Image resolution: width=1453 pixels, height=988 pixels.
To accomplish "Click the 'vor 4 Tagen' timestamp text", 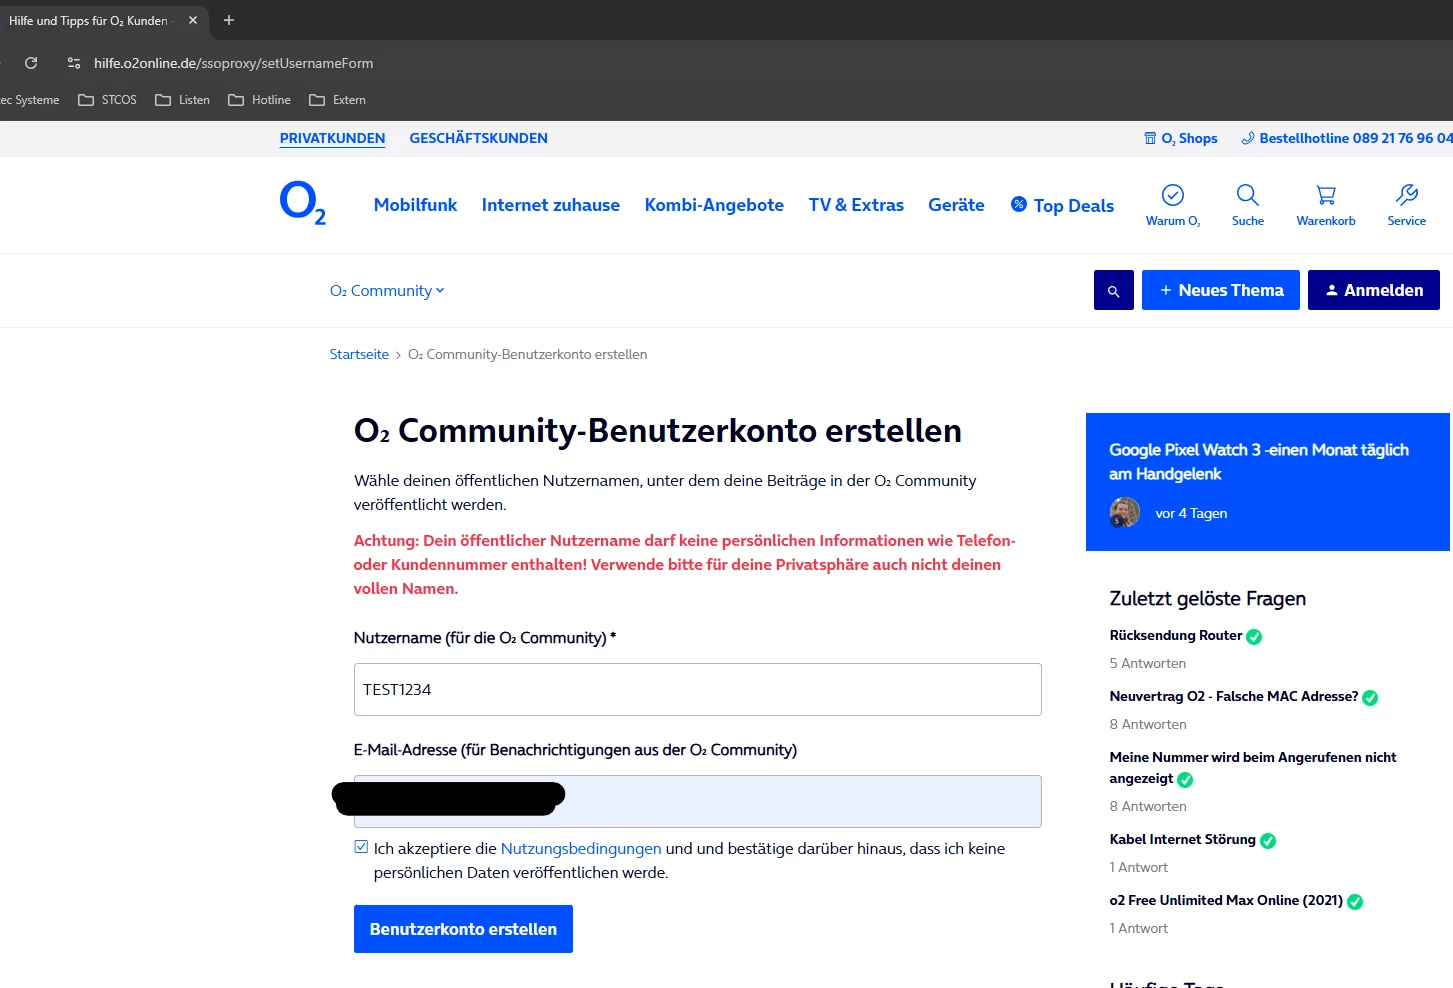I will coord(1191,513).
